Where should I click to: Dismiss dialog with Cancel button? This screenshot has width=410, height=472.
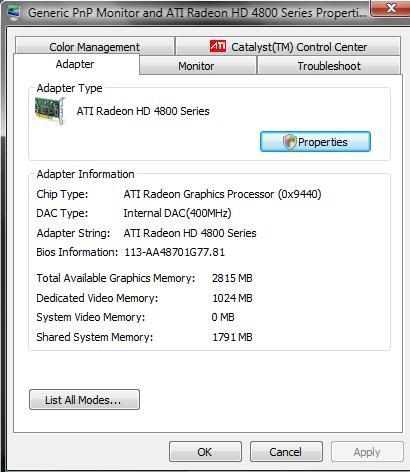(x=286, y=452)
